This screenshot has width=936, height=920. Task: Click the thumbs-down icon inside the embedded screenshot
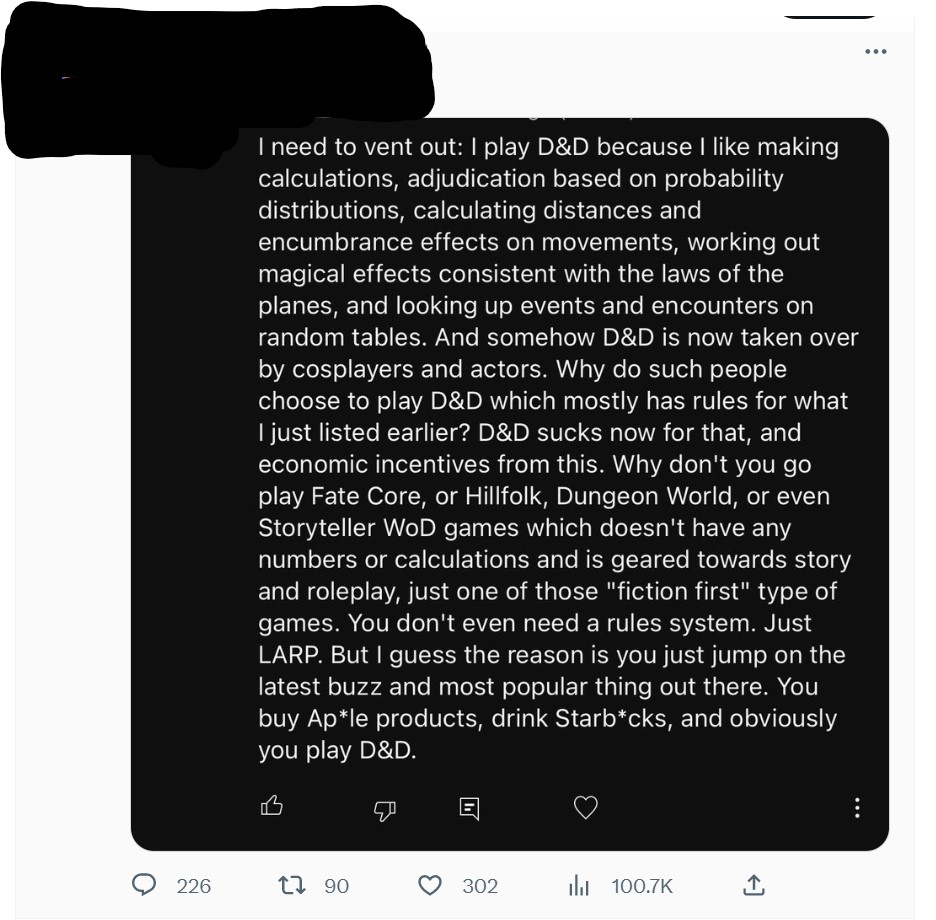click(x=386, y=809)
